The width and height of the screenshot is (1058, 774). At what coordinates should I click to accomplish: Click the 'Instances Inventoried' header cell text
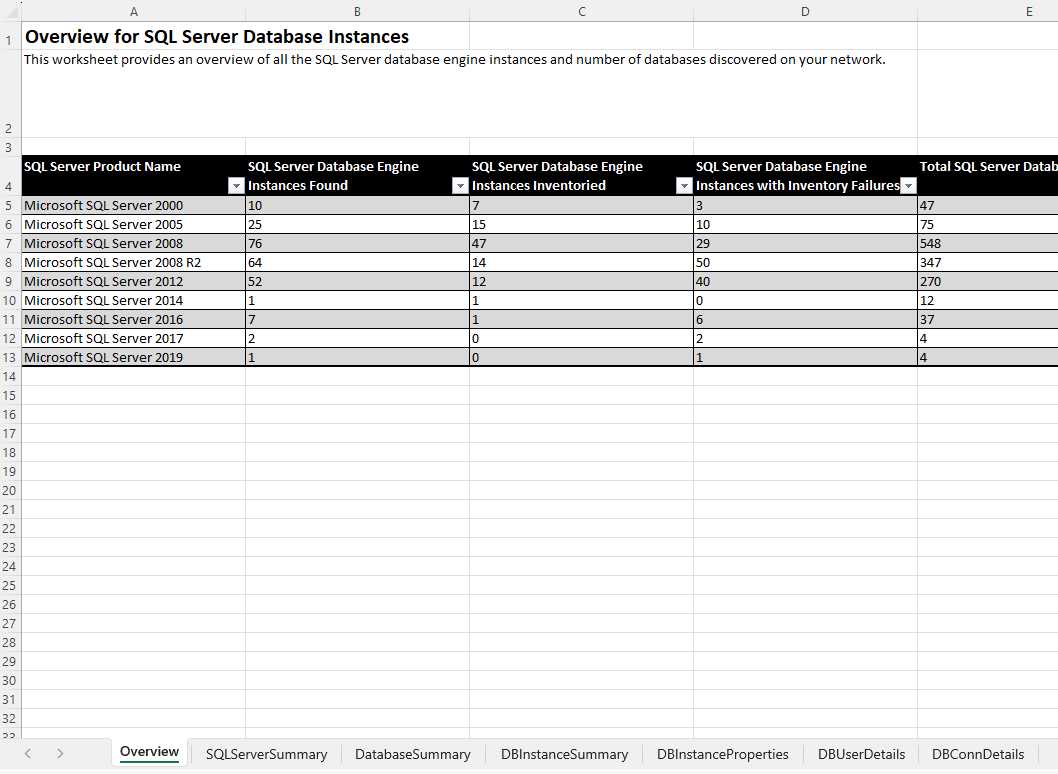point(538,186)
